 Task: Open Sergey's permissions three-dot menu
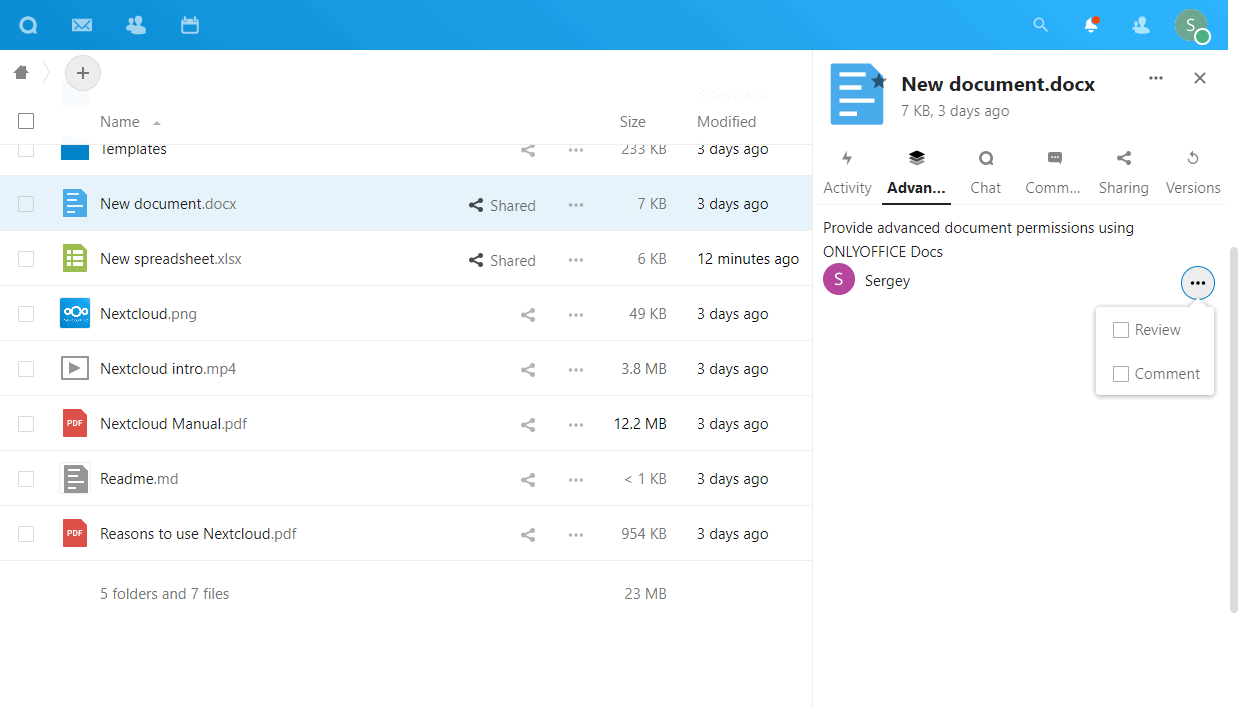coord(1198,283)
